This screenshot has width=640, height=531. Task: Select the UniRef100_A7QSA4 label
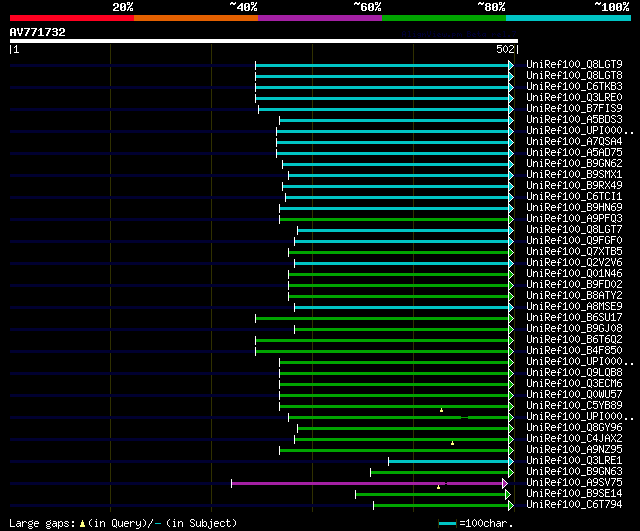(x=574, y=142)
